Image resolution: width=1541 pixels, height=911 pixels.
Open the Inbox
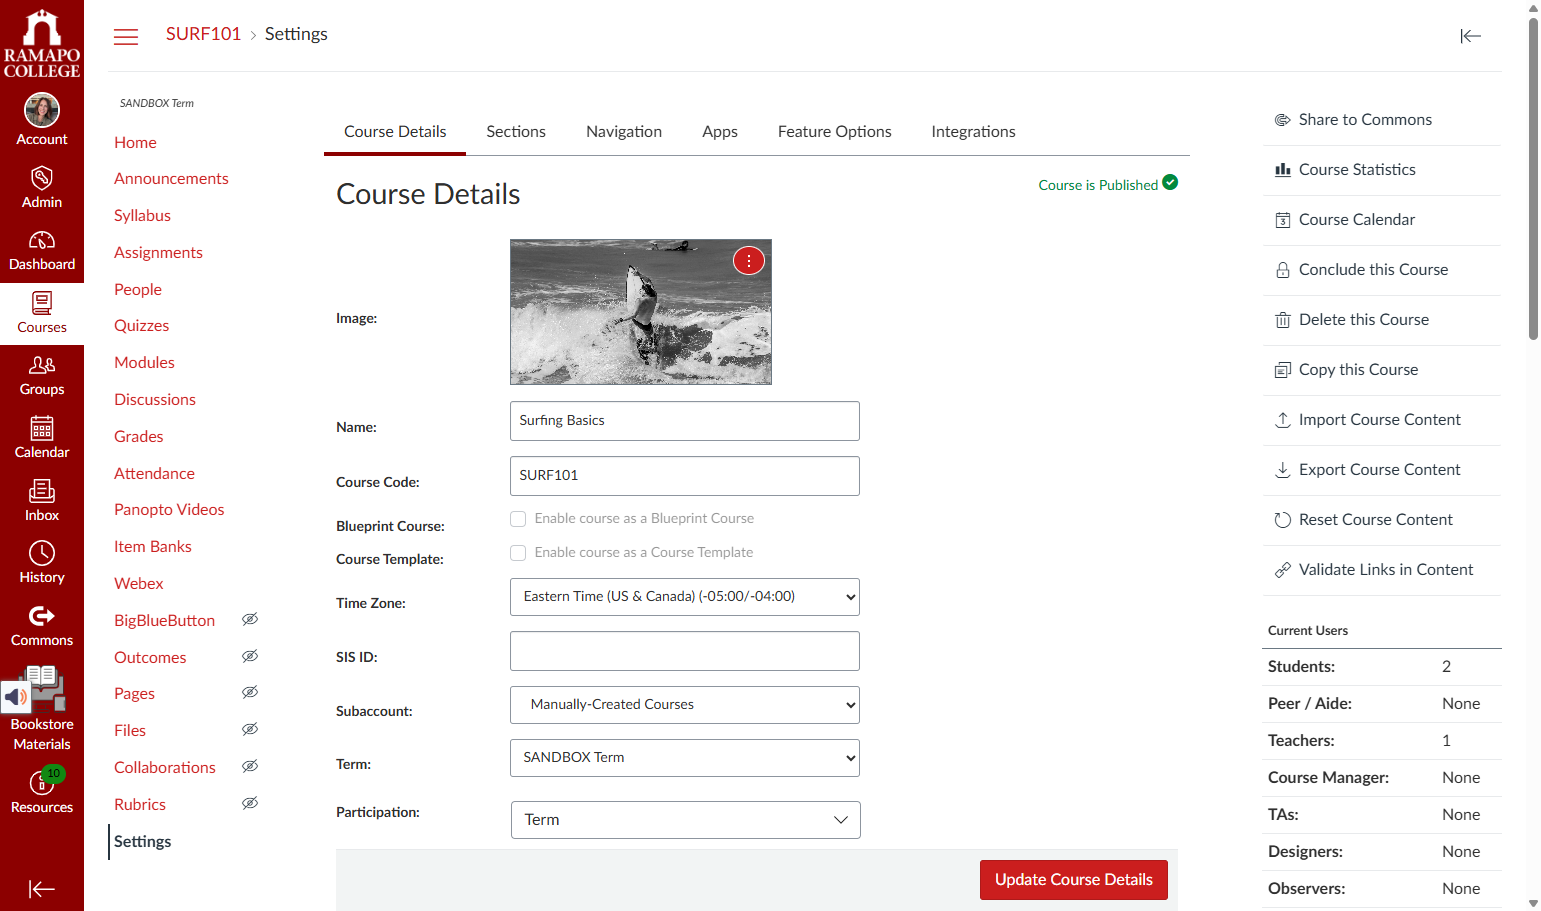pyautogui.click(x=42, y=502)
